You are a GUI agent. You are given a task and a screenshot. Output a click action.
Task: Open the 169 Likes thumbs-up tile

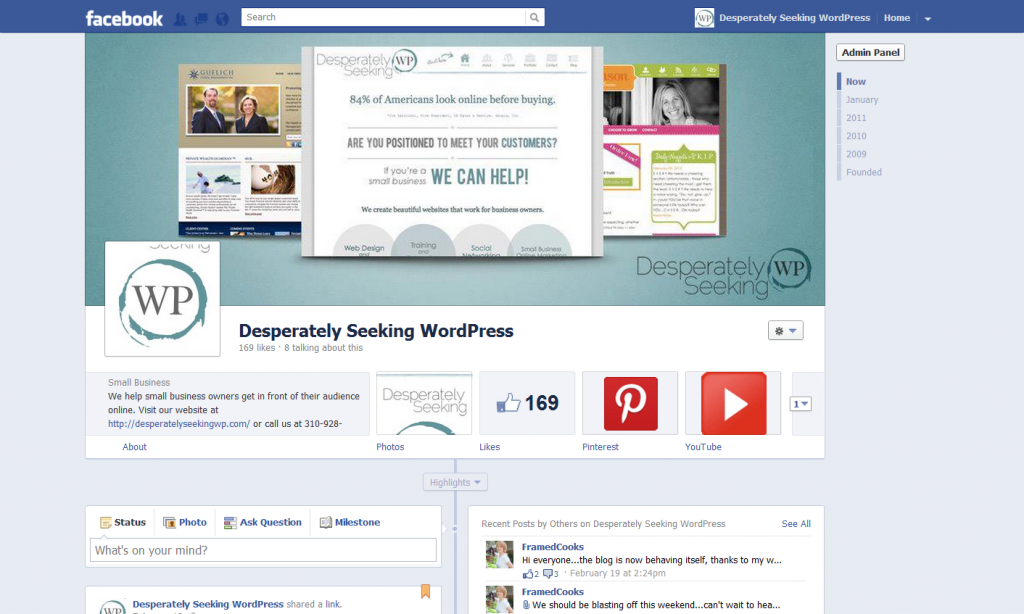[x=527, y=403]
